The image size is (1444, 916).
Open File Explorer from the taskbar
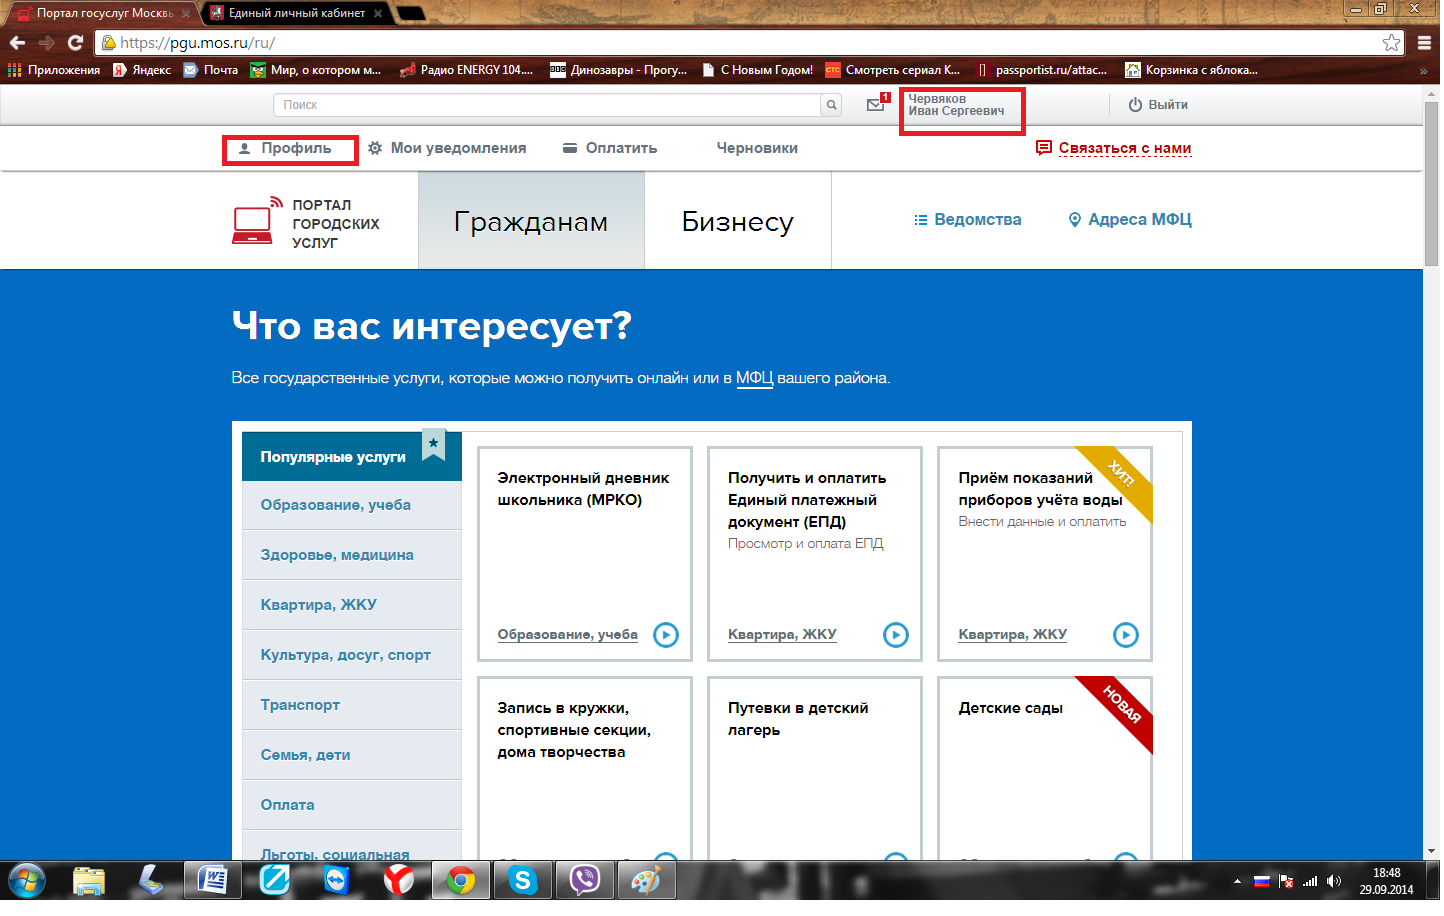(89, 881)
